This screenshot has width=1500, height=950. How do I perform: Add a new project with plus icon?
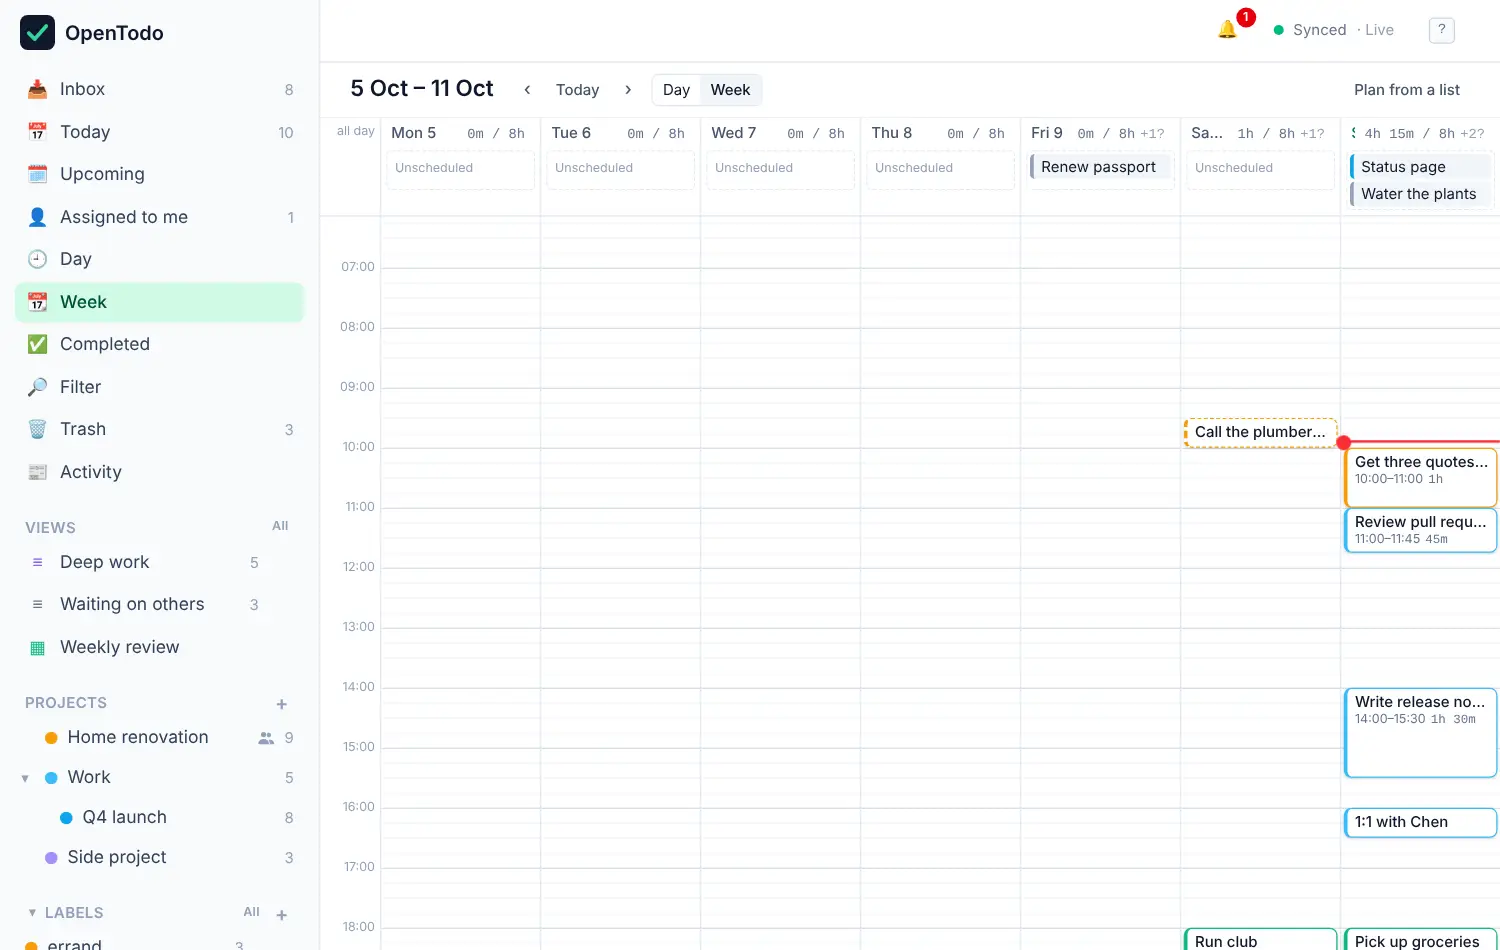(x=282, y=704)
